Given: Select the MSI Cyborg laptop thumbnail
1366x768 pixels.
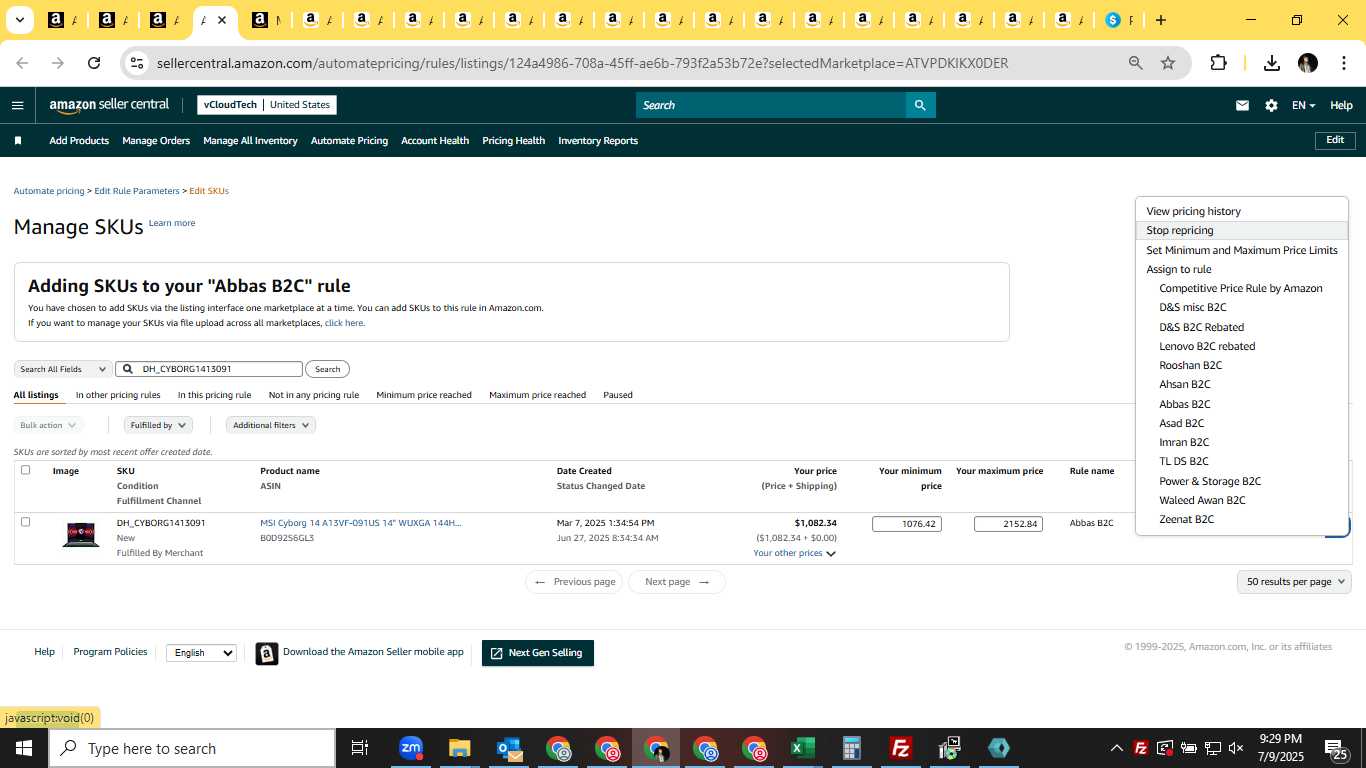Looking at the screenshot, I should click(x=81, y=535).
